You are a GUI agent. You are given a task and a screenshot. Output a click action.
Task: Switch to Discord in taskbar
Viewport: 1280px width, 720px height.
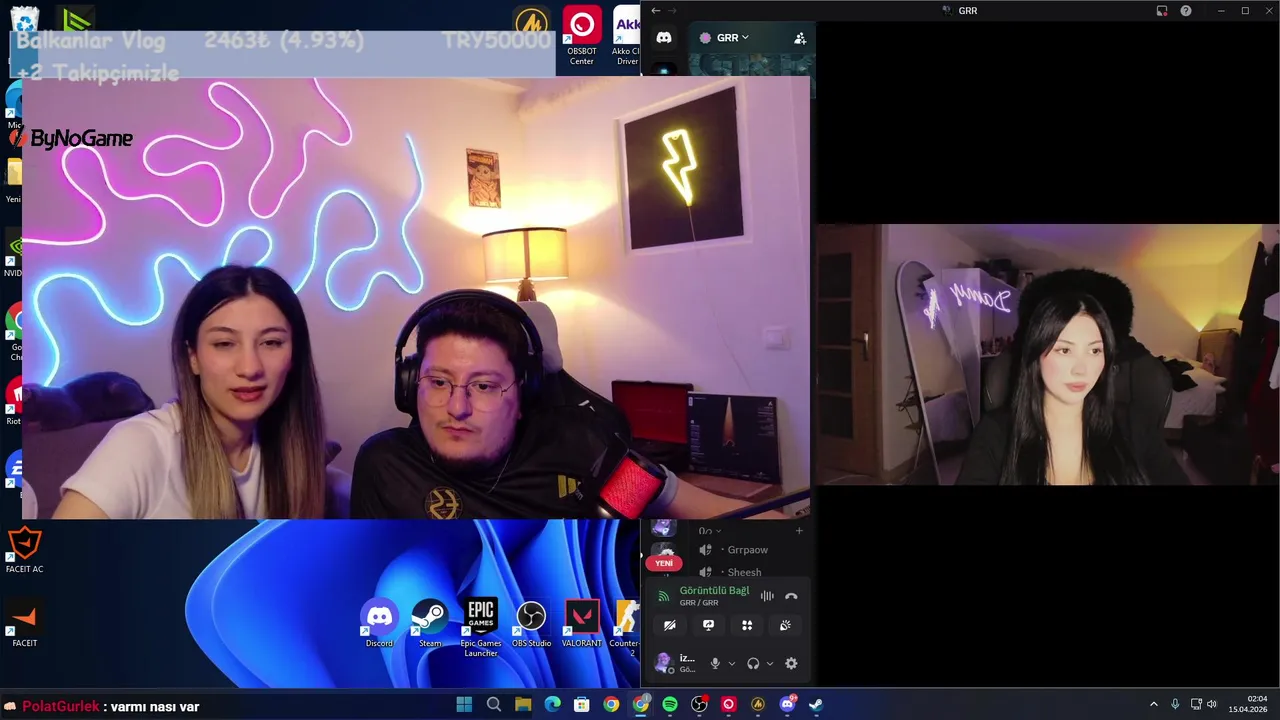(x=787, y=704)
